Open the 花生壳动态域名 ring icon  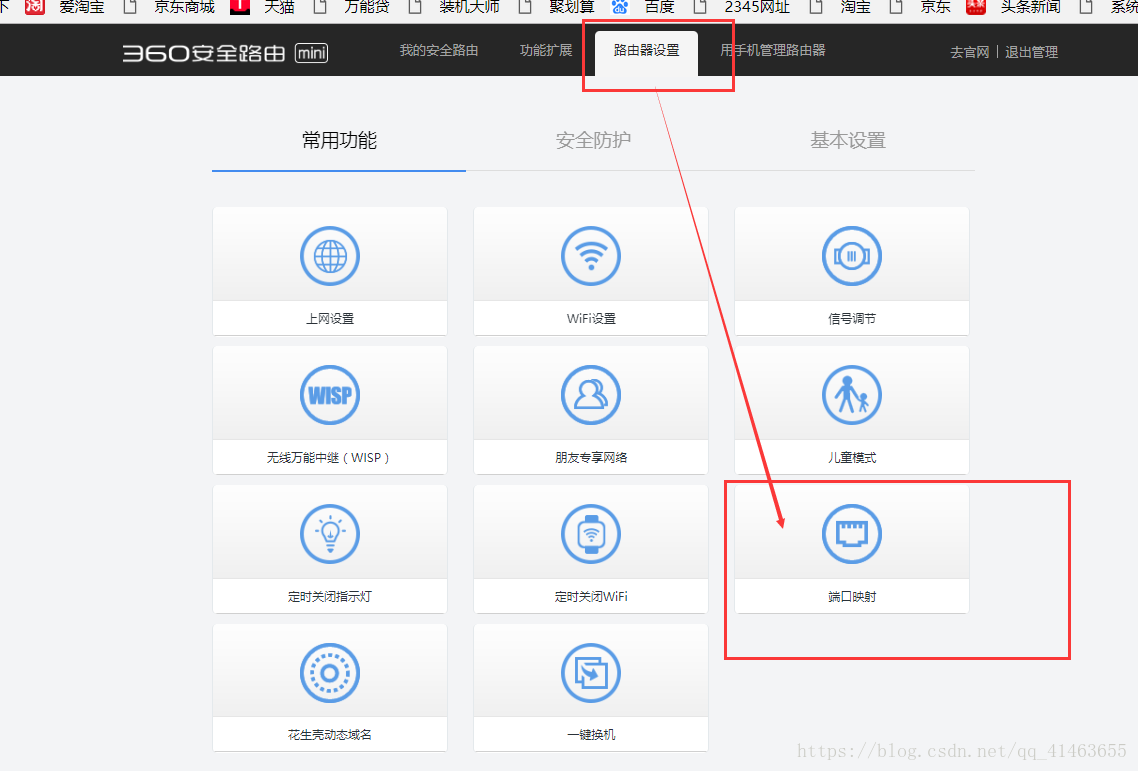[x=329, y=673]
